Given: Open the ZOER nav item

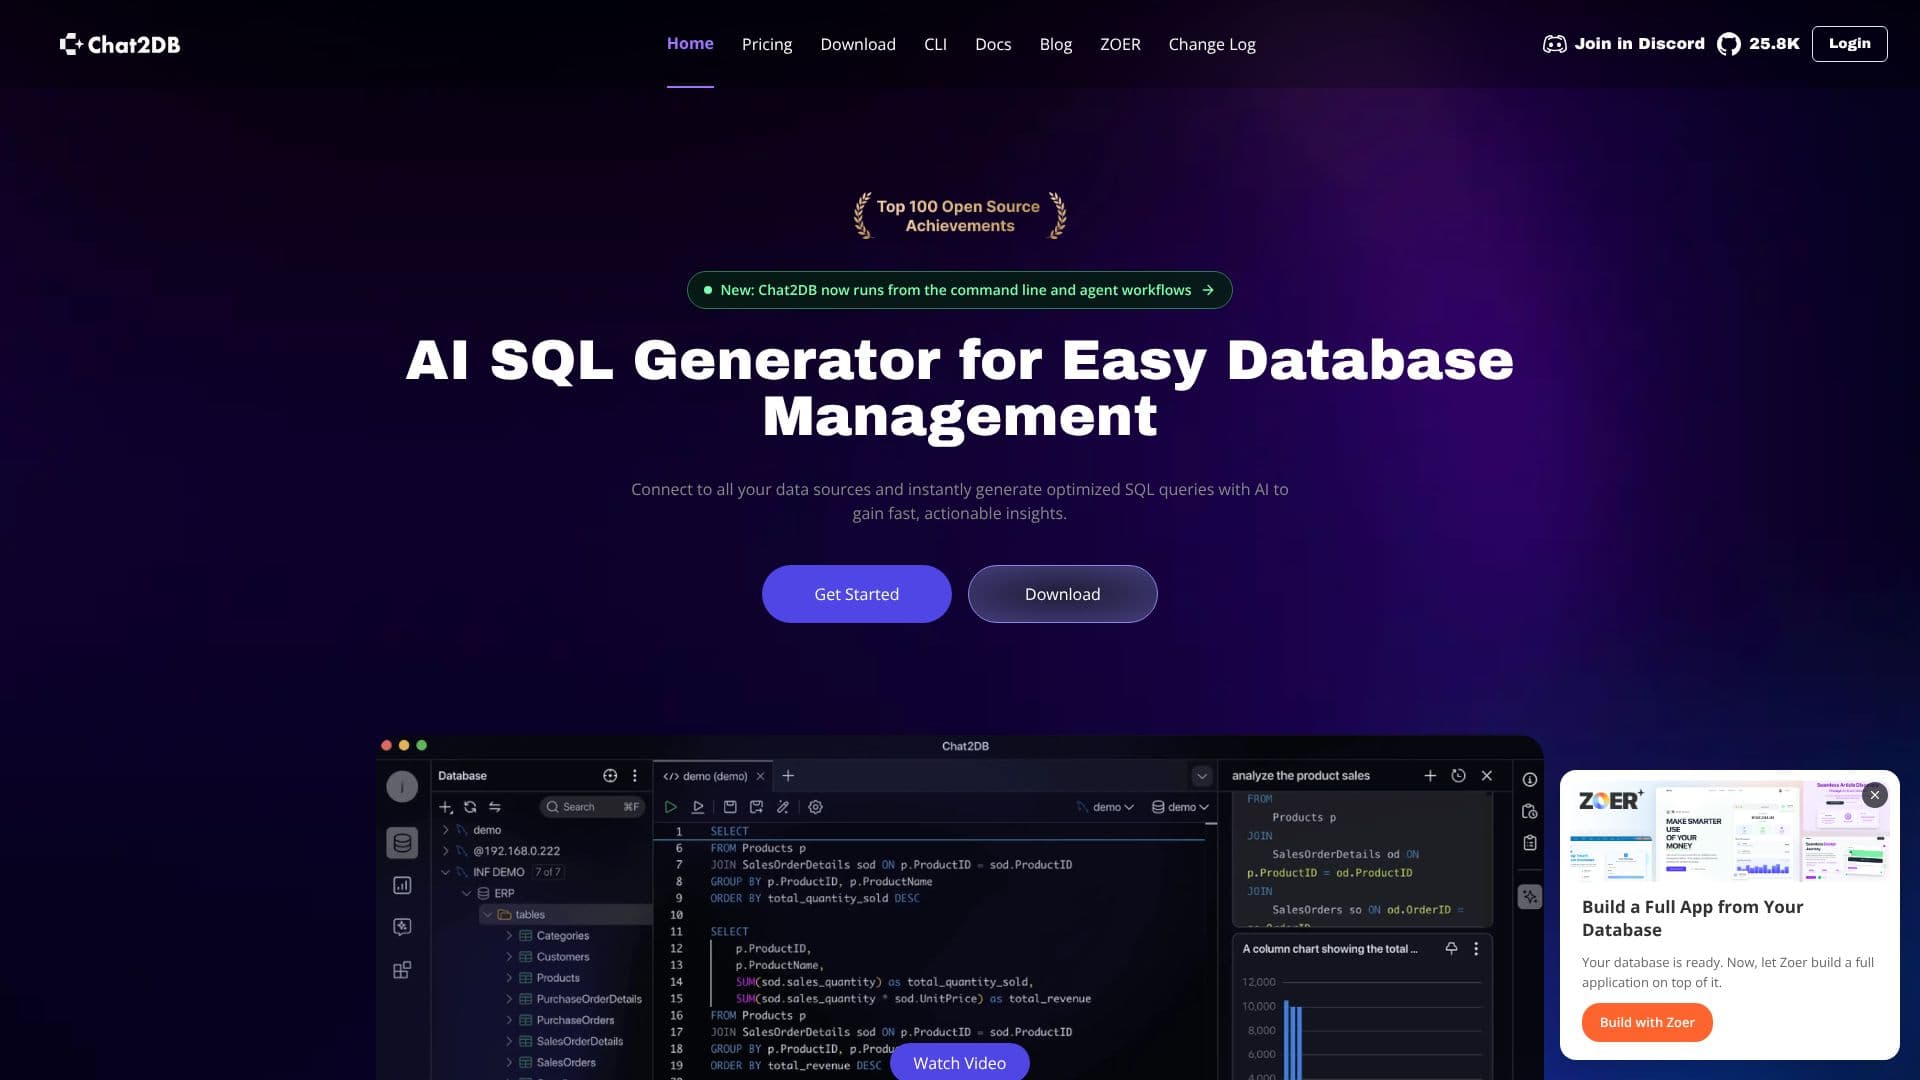Looking at the screenshot, I should pos(1120,44).
